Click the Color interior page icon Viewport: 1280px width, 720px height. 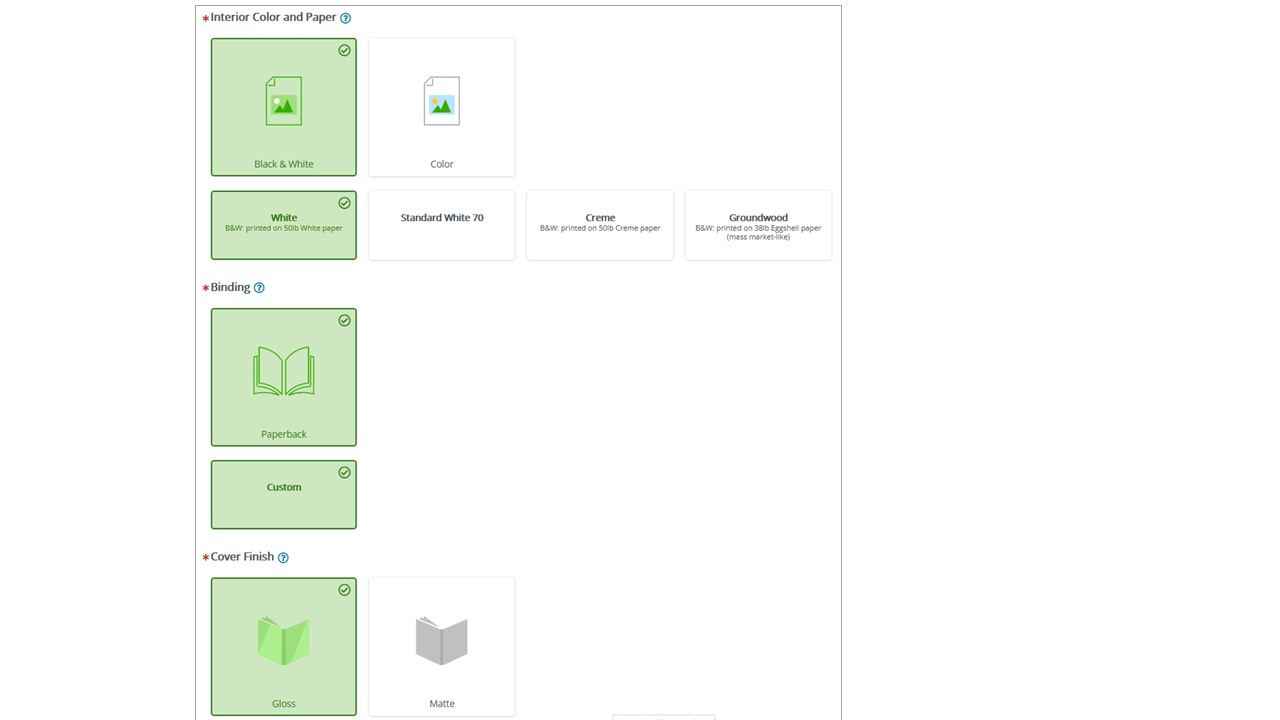pyautogui.click(x=441, y=102)
